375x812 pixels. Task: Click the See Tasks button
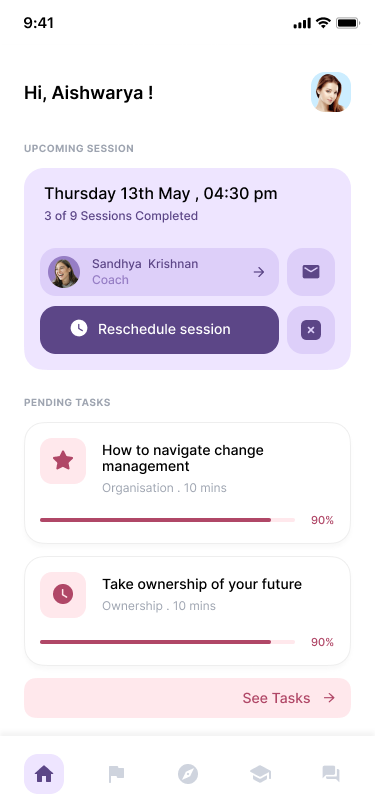coord(188,698)
